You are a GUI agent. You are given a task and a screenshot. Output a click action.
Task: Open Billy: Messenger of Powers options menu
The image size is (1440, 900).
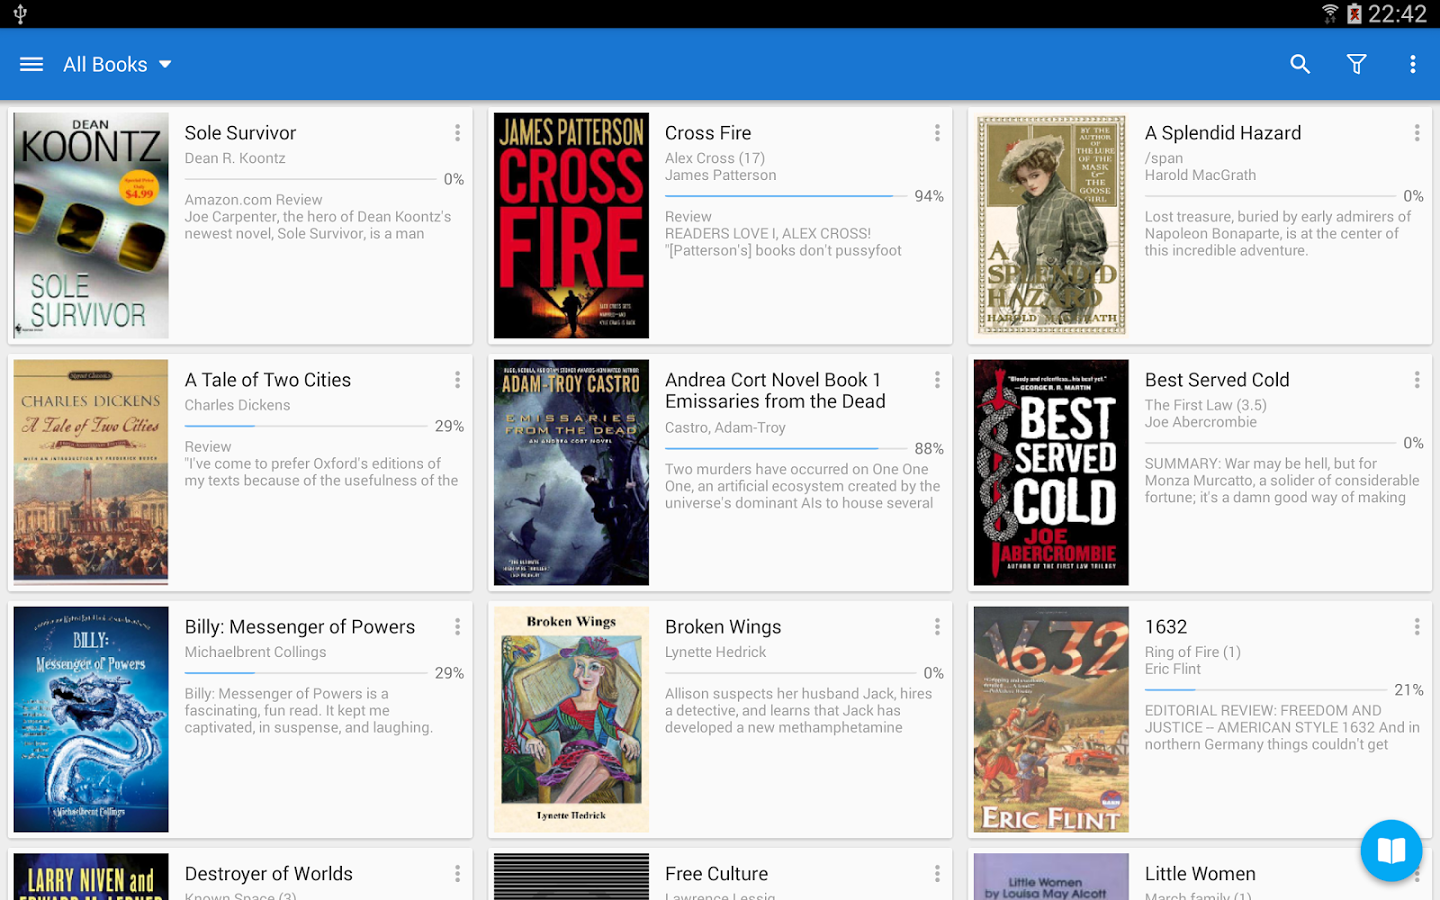click(x=457, y=627)
